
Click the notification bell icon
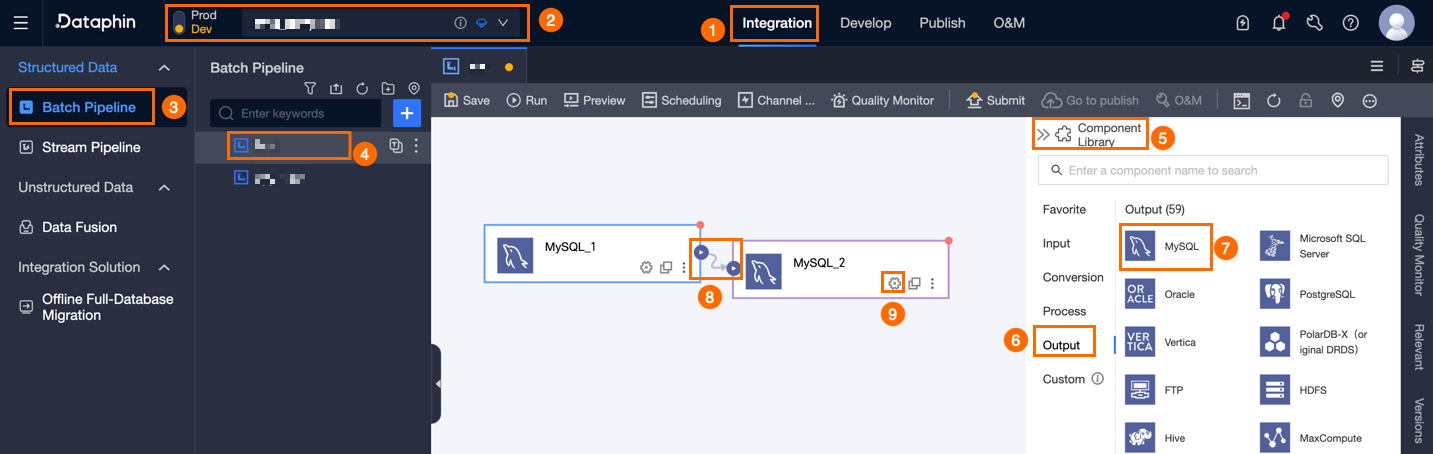tap(1279, 23)
